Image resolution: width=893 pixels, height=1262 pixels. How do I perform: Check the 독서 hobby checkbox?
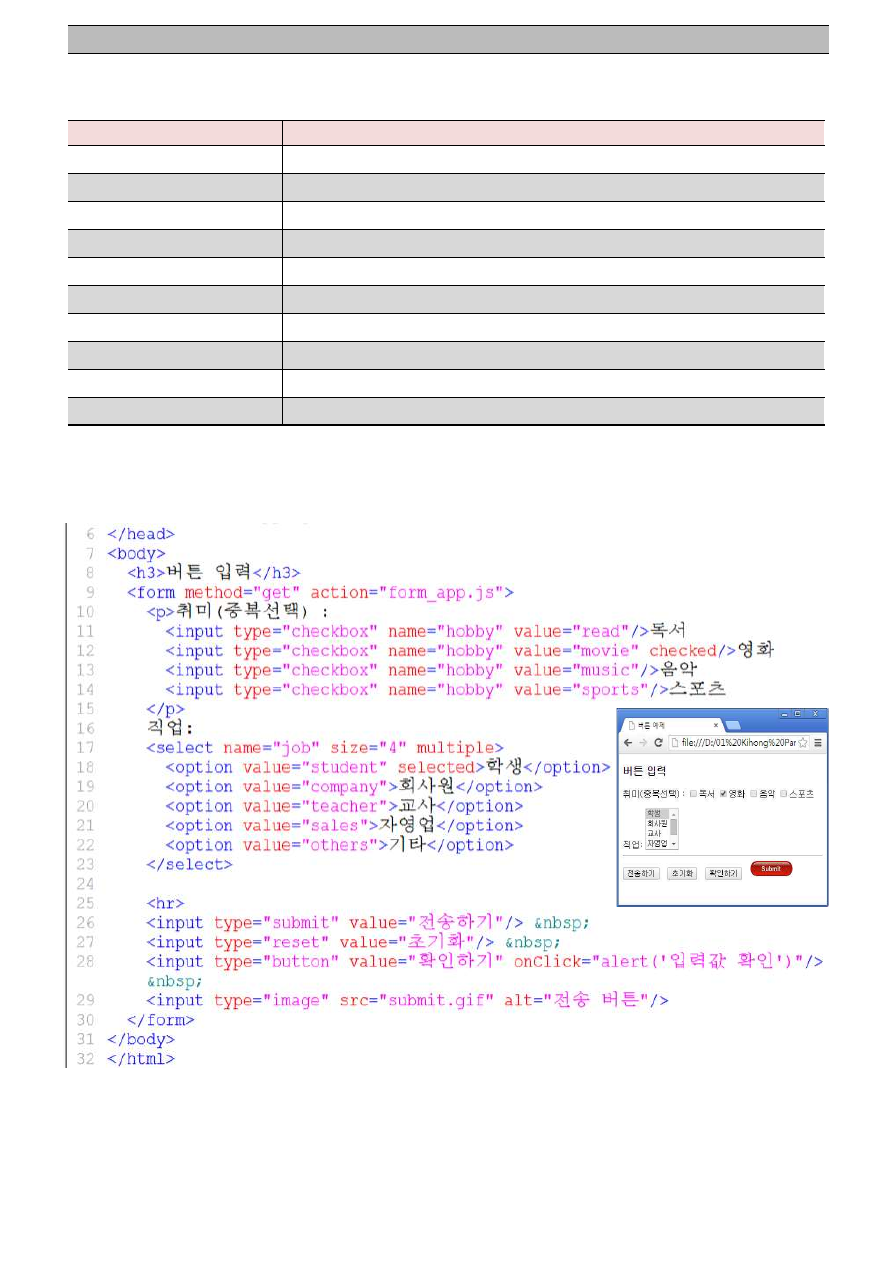point(694,794)
